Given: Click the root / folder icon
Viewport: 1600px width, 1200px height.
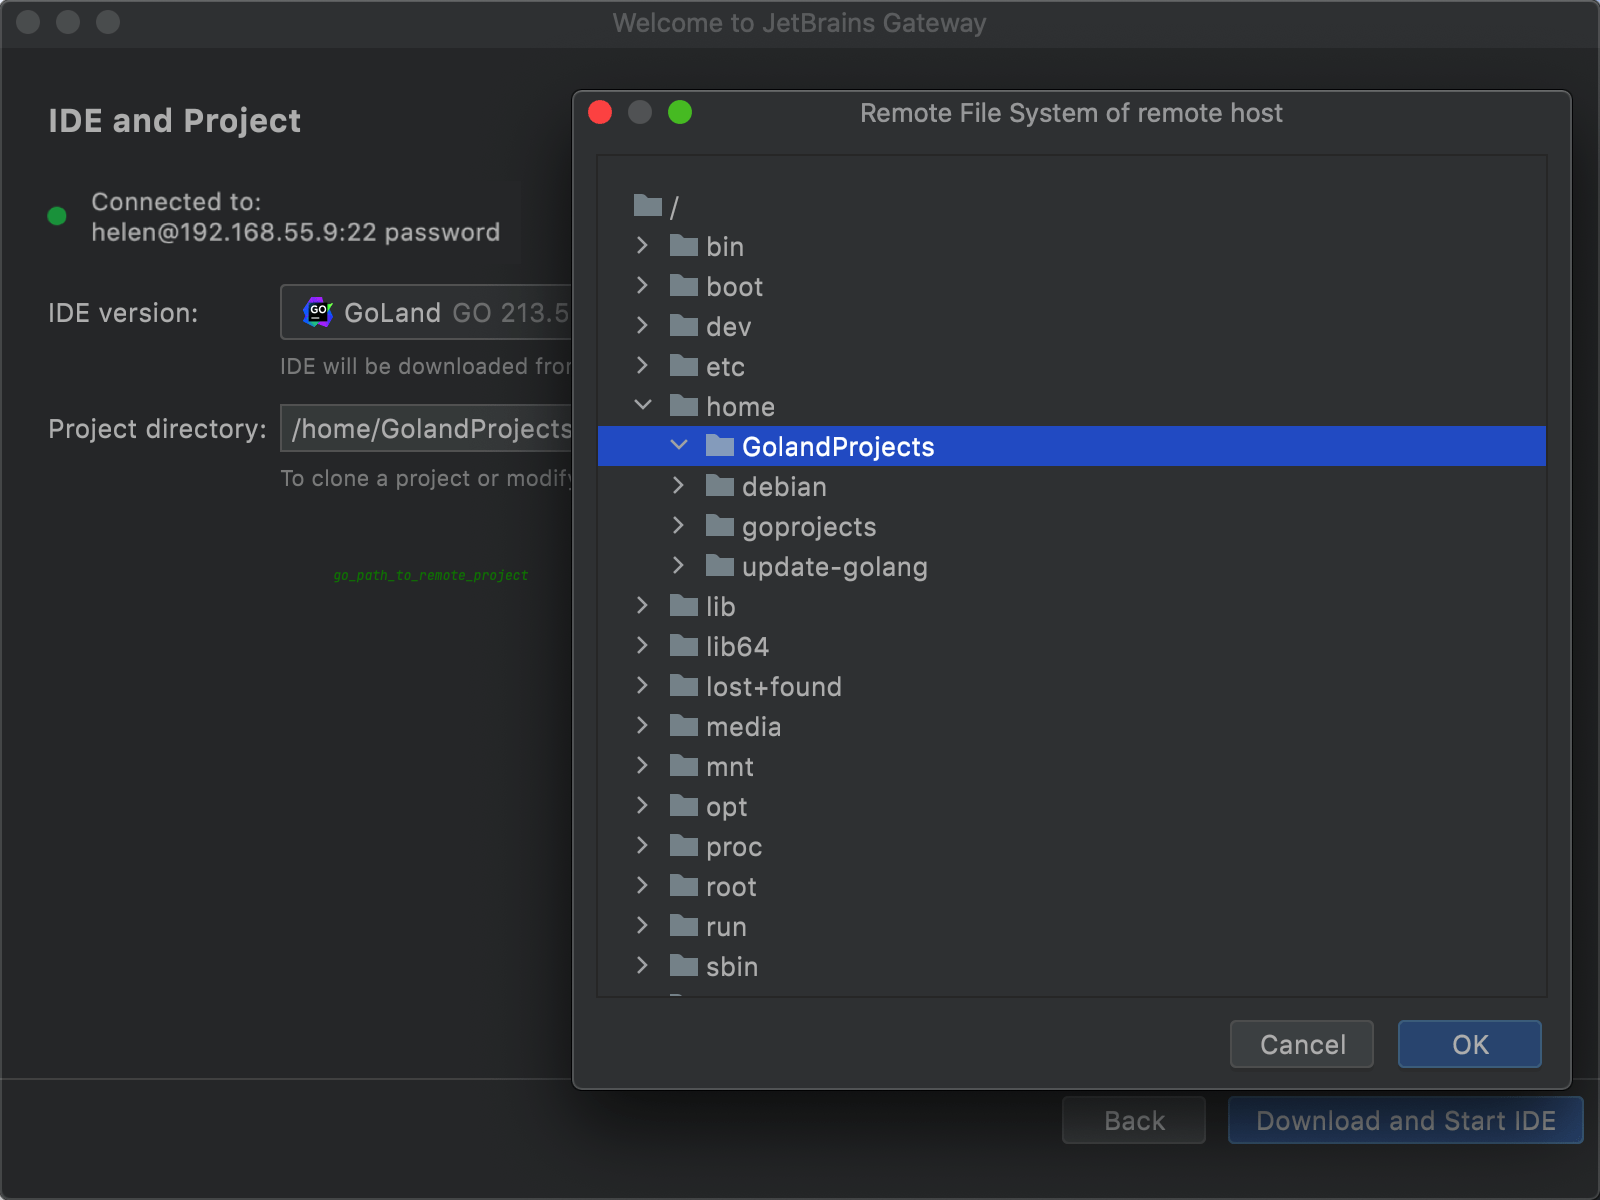Looking at the screenshot, I should (x=646, y=206).
